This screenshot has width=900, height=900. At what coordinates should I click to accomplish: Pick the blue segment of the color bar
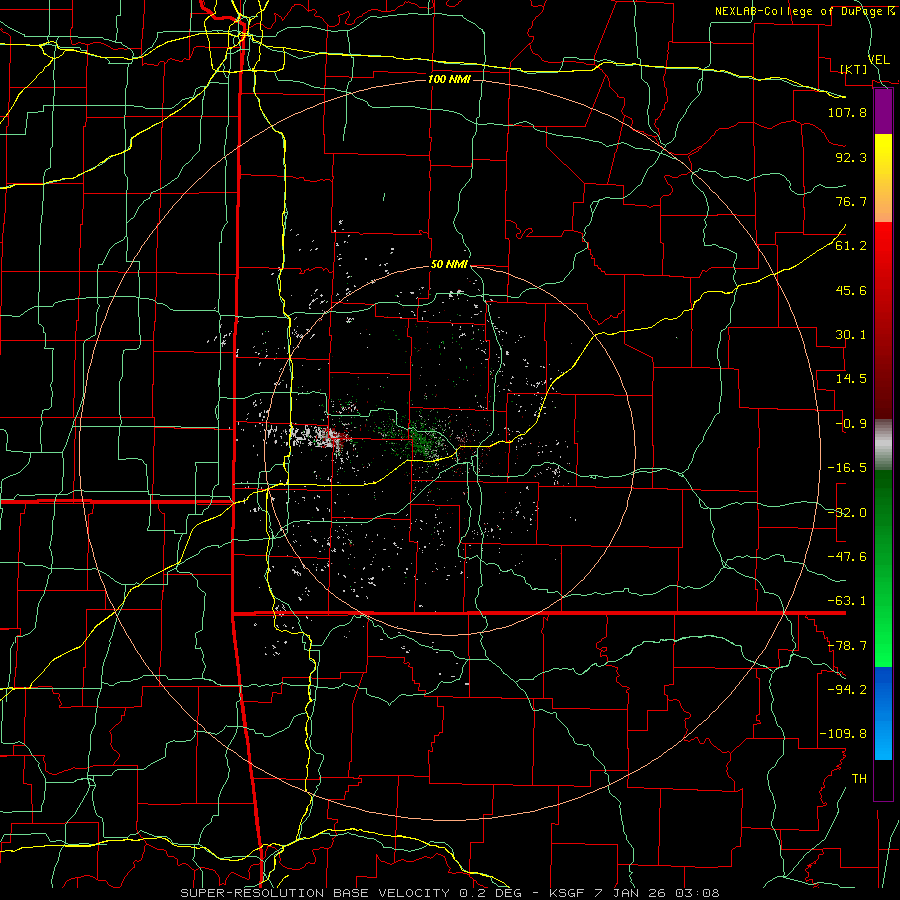(x=883, y=713)
